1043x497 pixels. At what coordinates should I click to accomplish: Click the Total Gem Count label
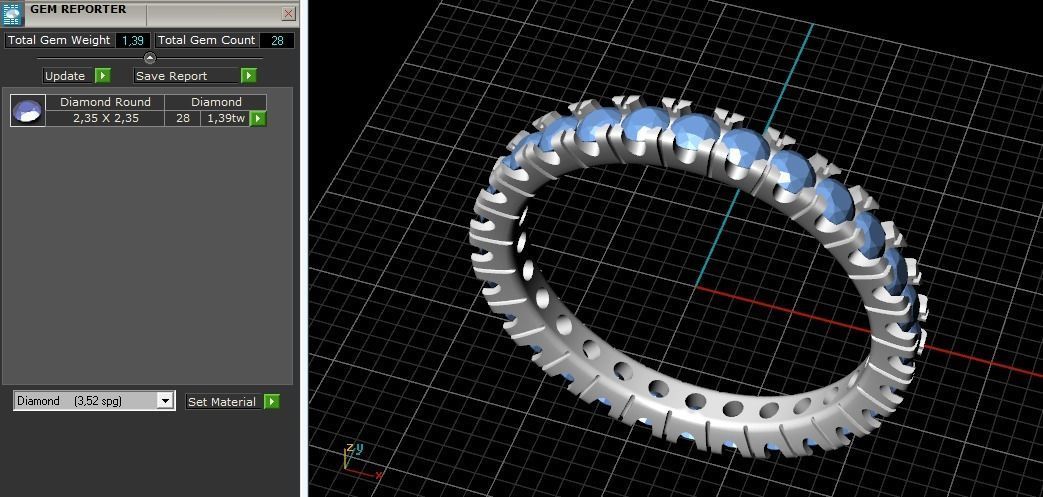[x=207, y=40]
